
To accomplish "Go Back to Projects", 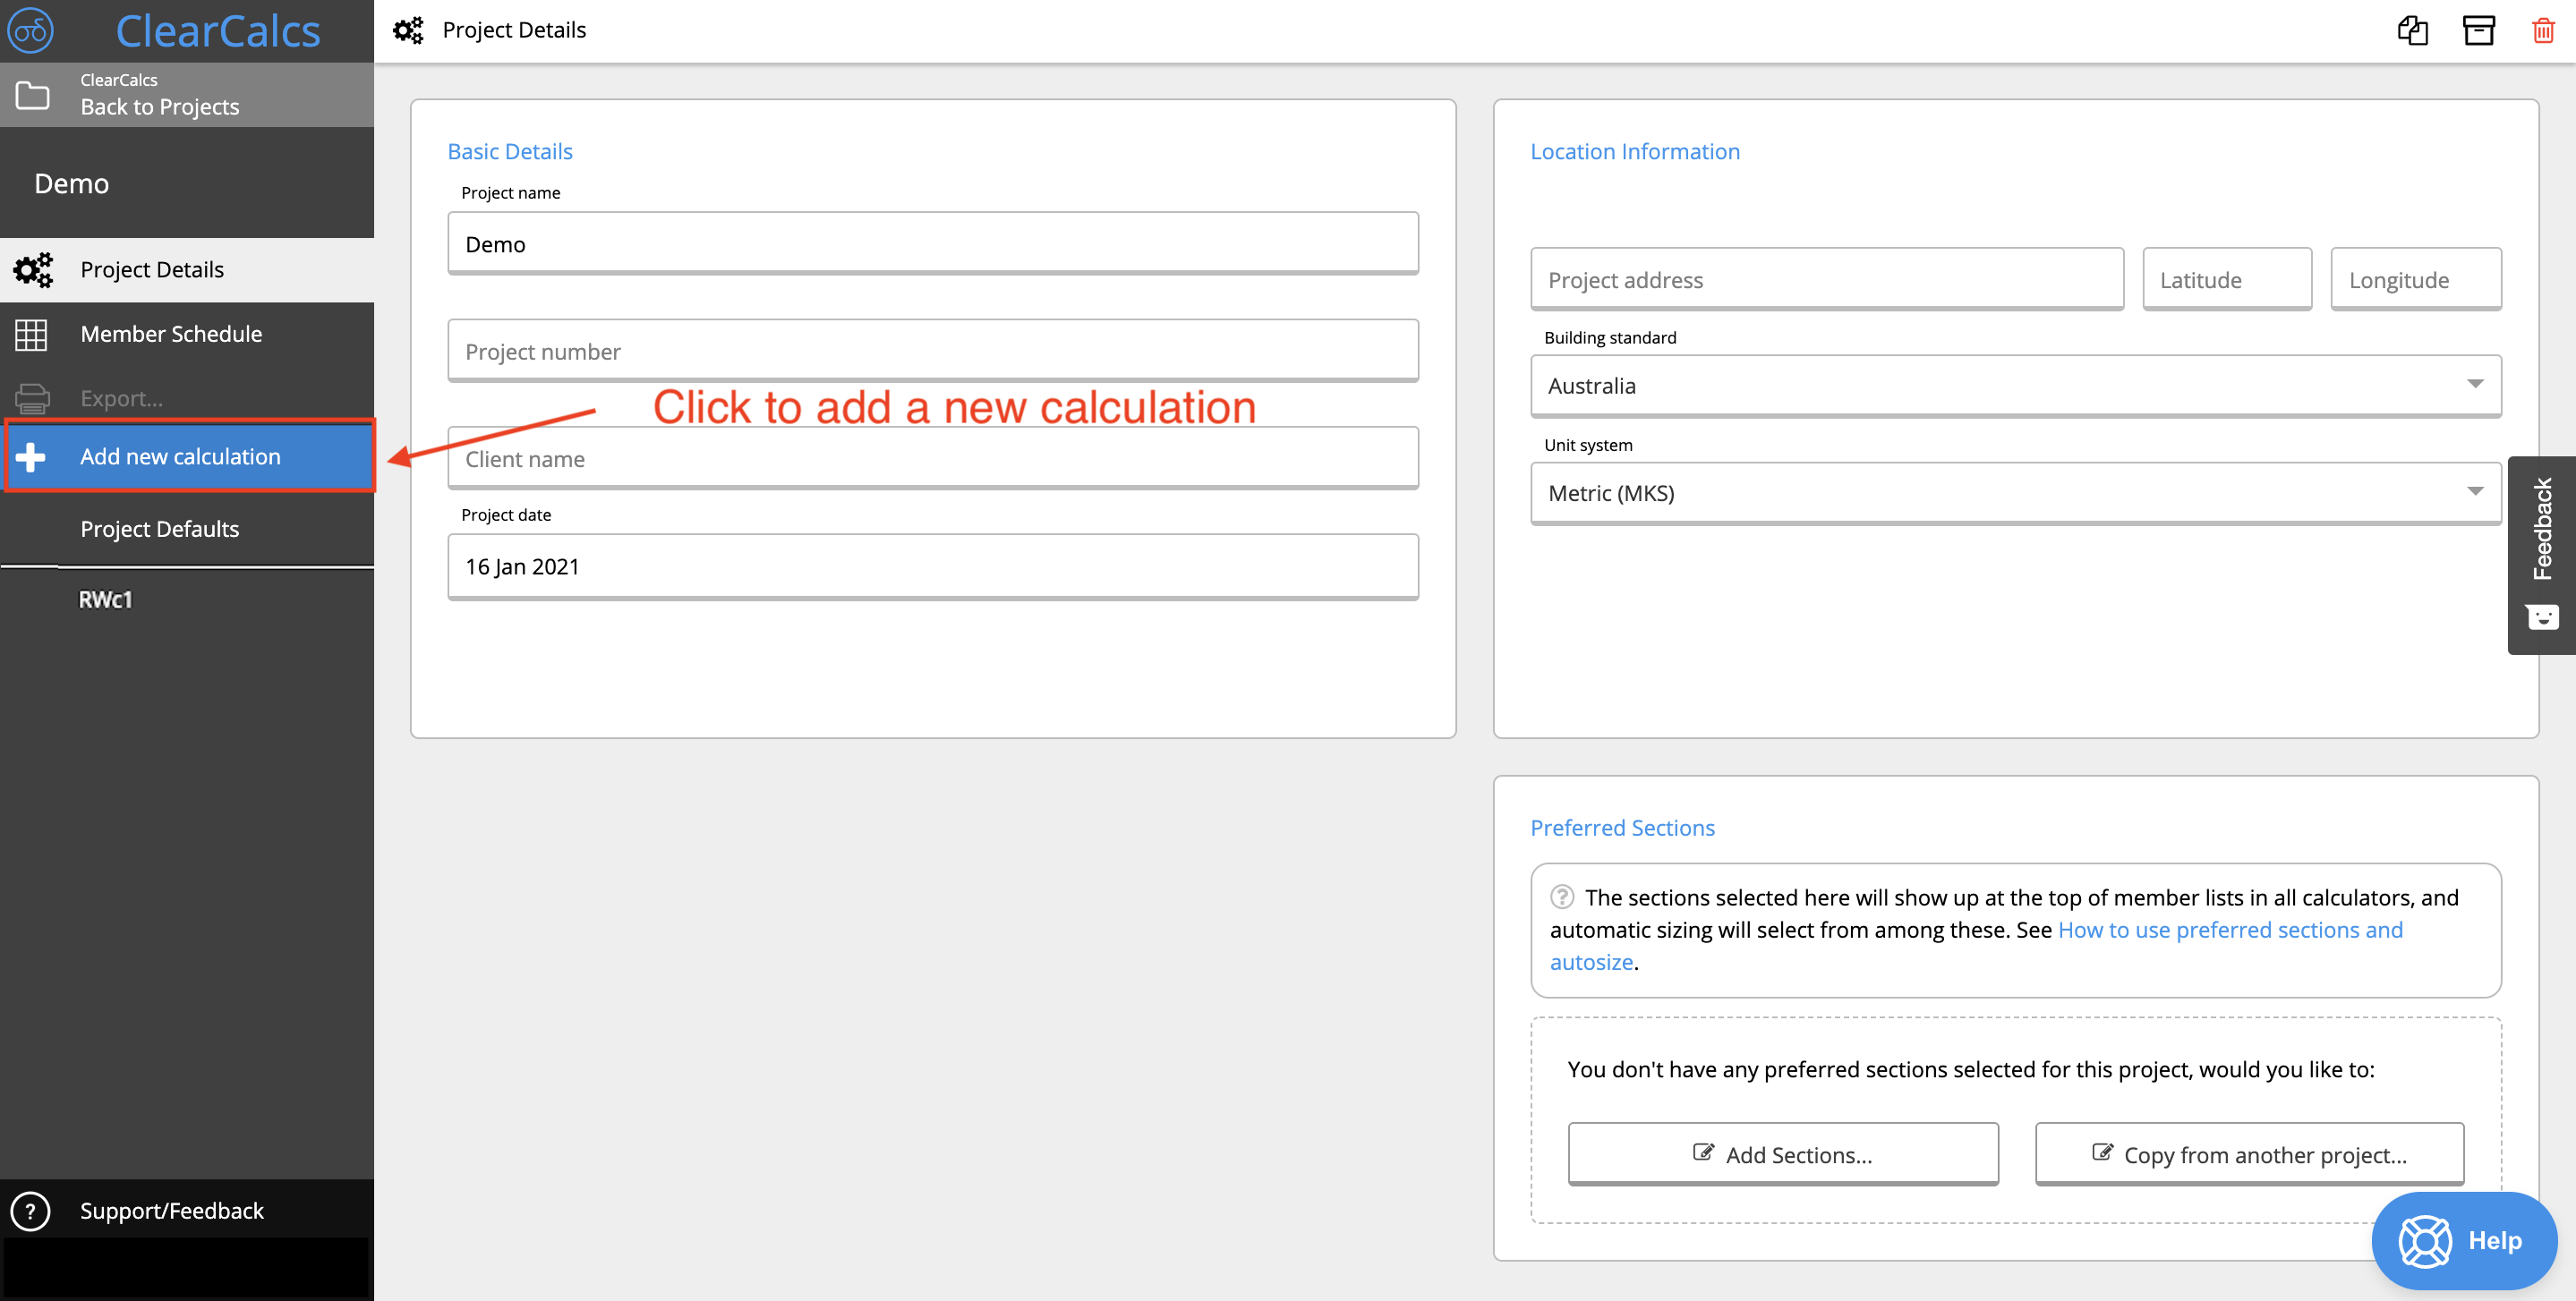I will pos(187,95).
